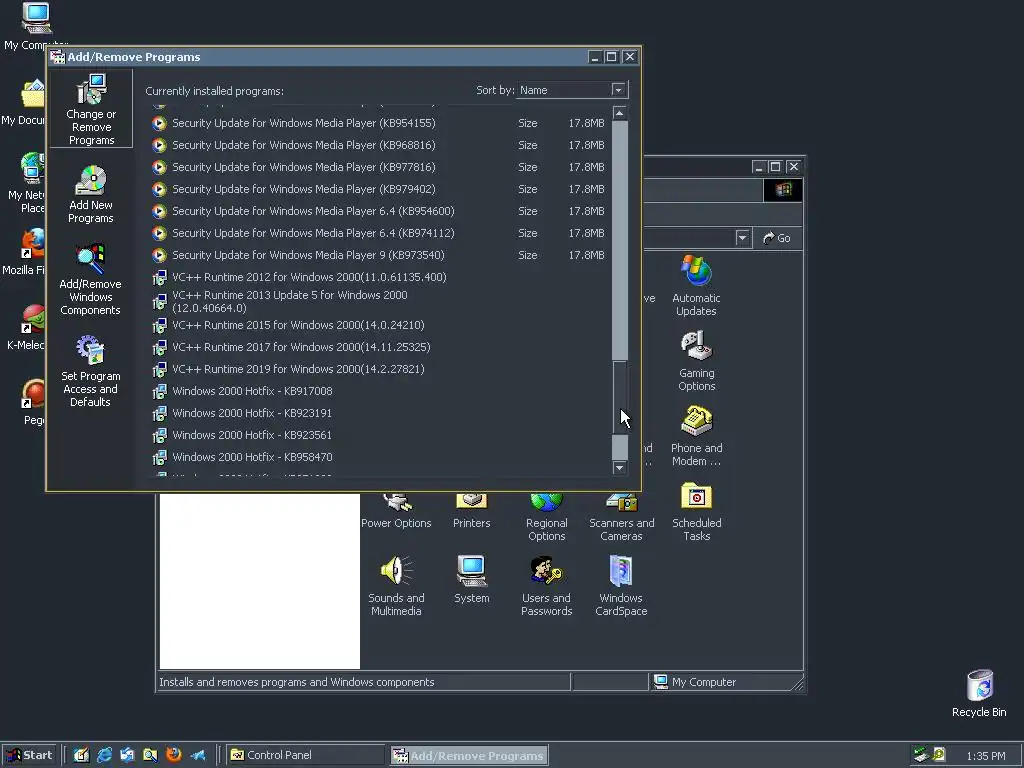Select VC++ Runtime 2013 Update 5 entry
The width and height of the screenshot is (1024, 768).
click(379, 302)
